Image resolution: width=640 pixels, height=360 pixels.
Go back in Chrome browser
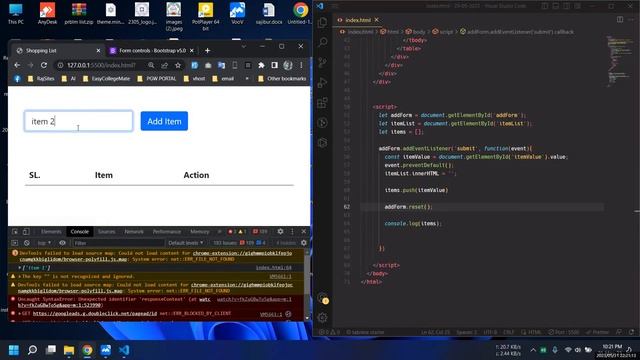coord(17,65)
